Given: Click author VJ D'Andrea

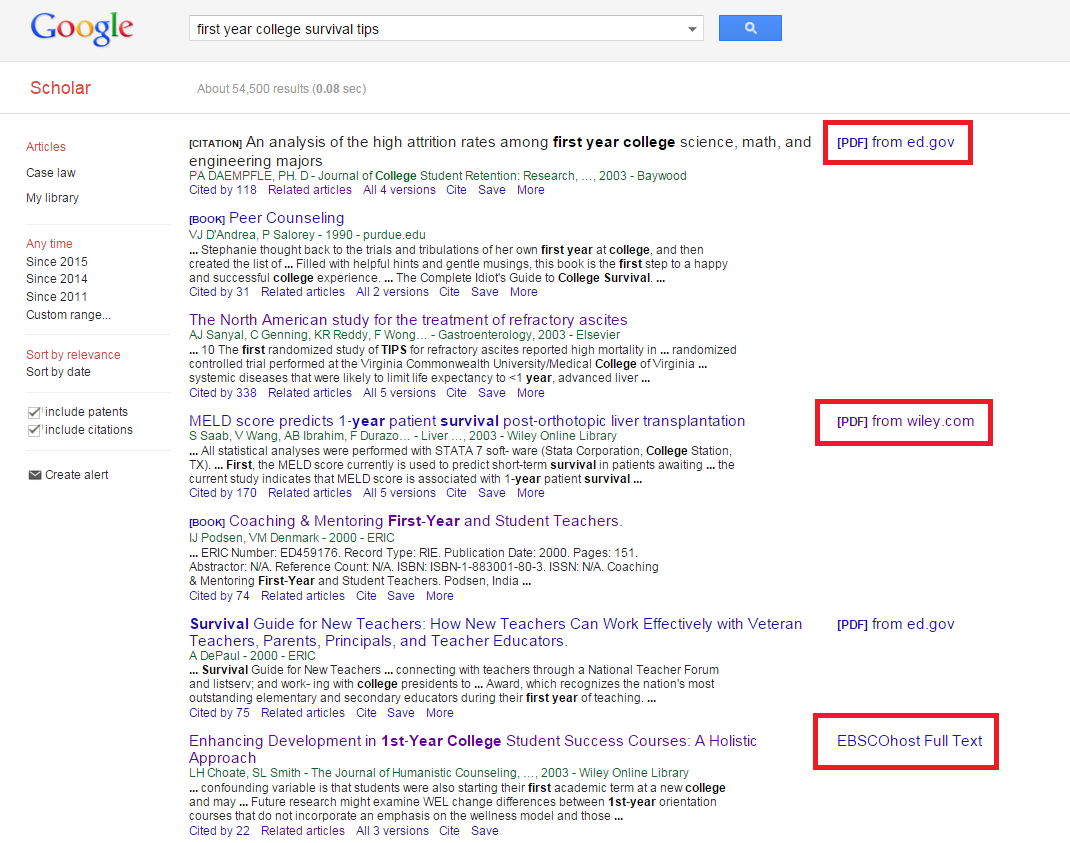Looking at the screenshot, I should 222,235.
